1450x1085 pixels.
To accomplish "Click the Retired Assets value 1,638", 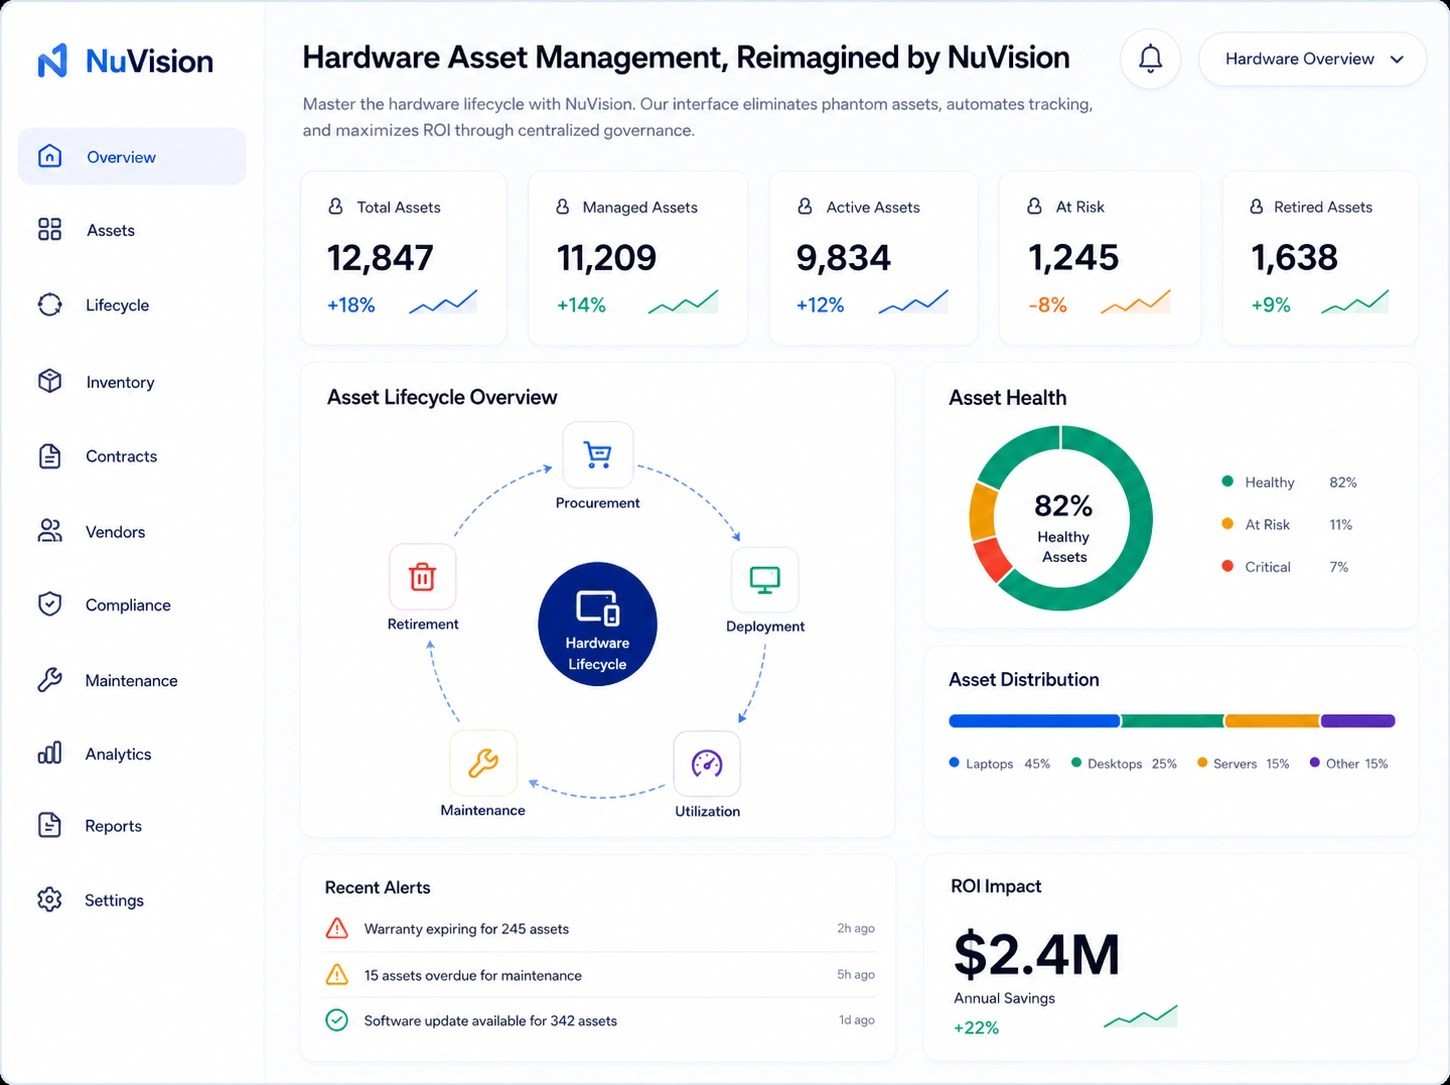I will pos(1294,257).
